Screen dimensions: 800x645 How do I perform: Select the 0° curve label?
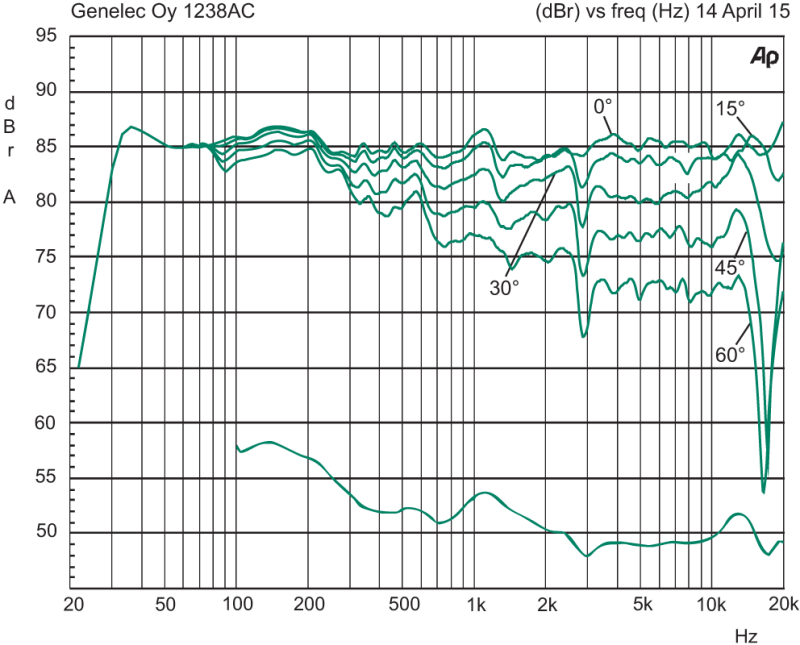click(x=603, y=107)
